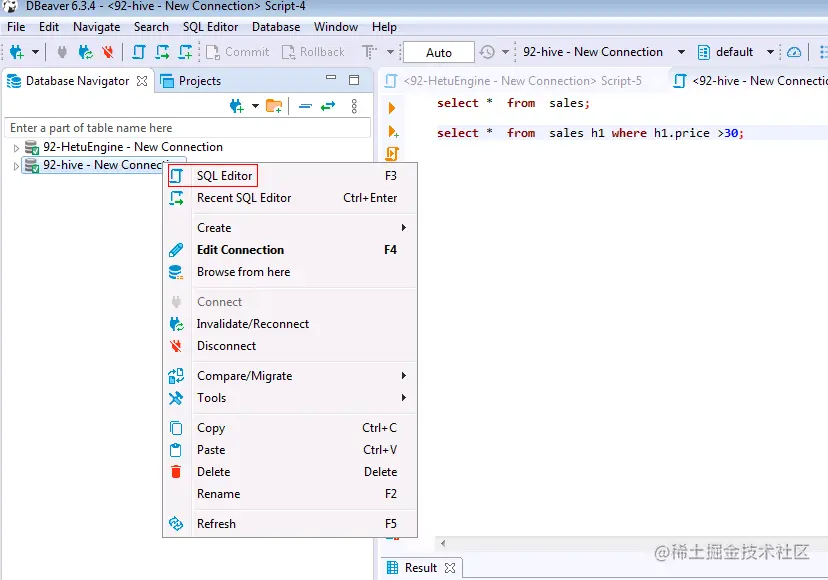Choose Refresh from the context menu

(289, 524)
